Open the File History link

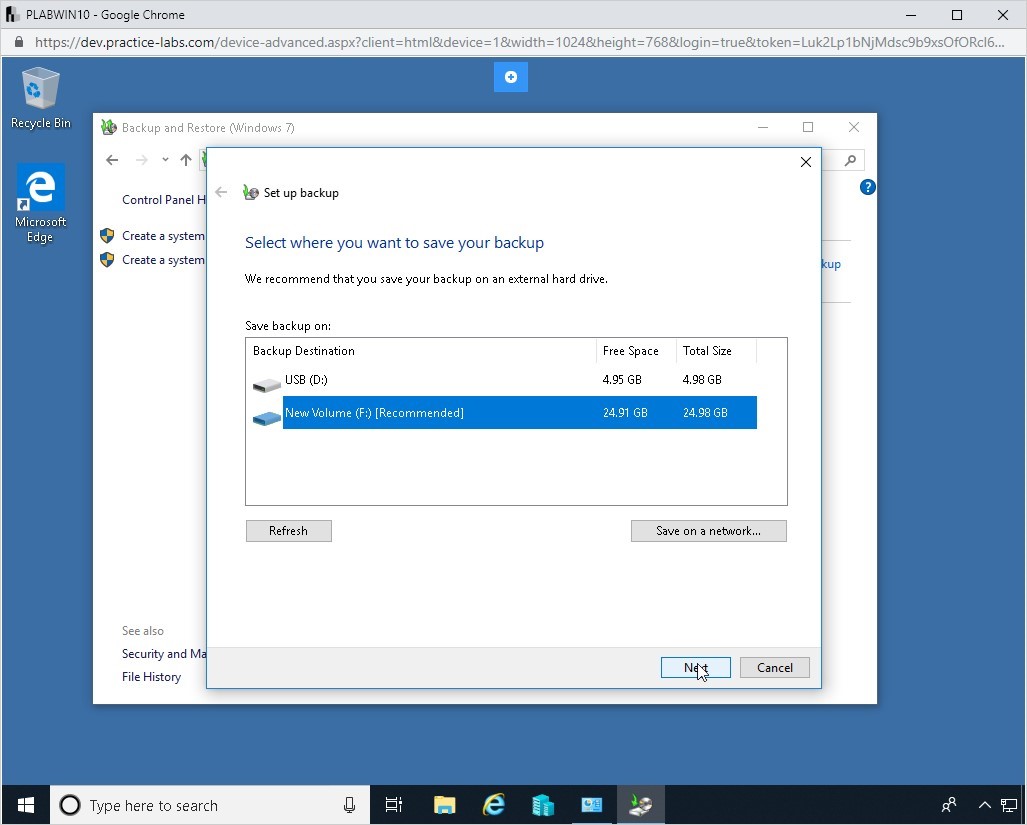[x=151, y=677]
